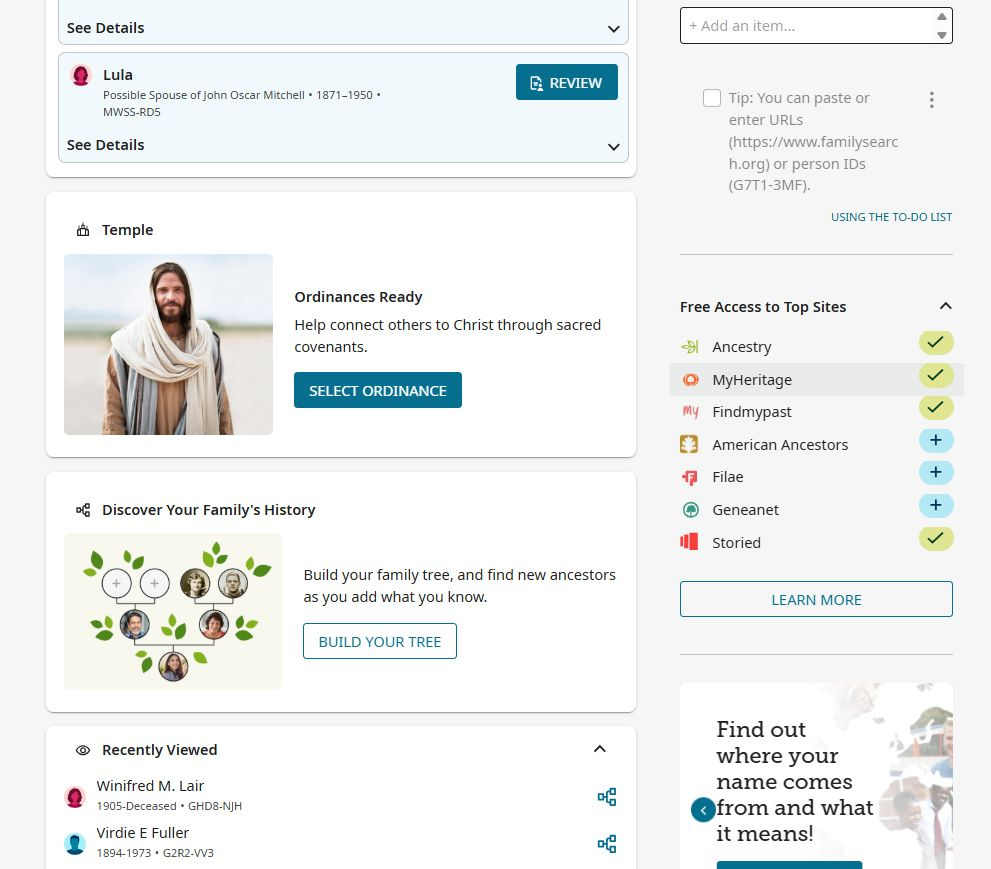Open tree view for Virdie E Fuller

607,844
